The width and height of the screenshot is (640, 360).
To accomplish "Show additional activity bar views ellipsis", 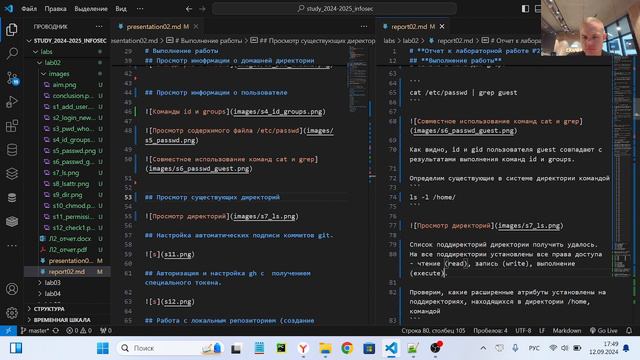I will 12,245.
